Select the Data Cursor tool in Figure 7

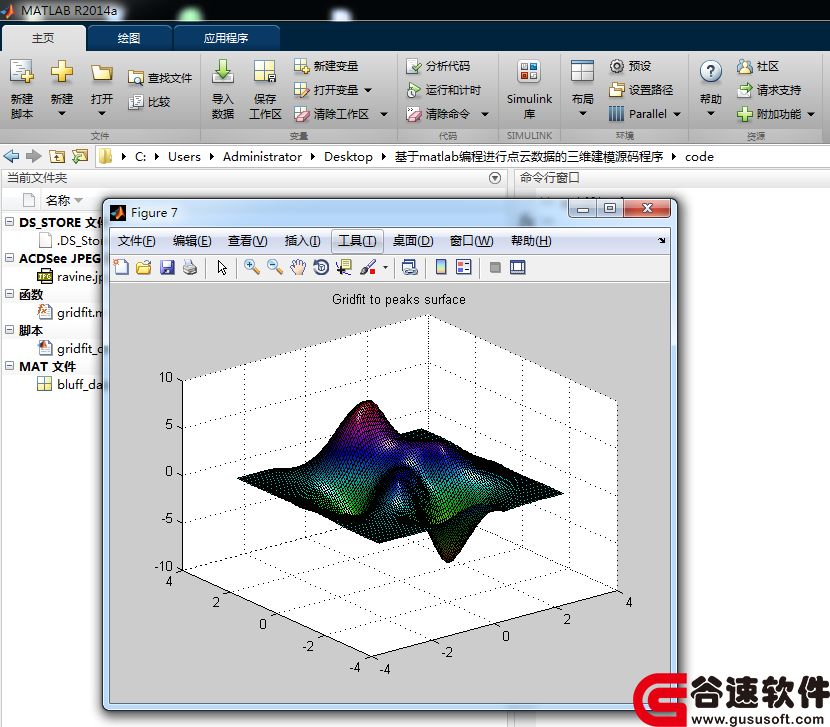point(344,267)
